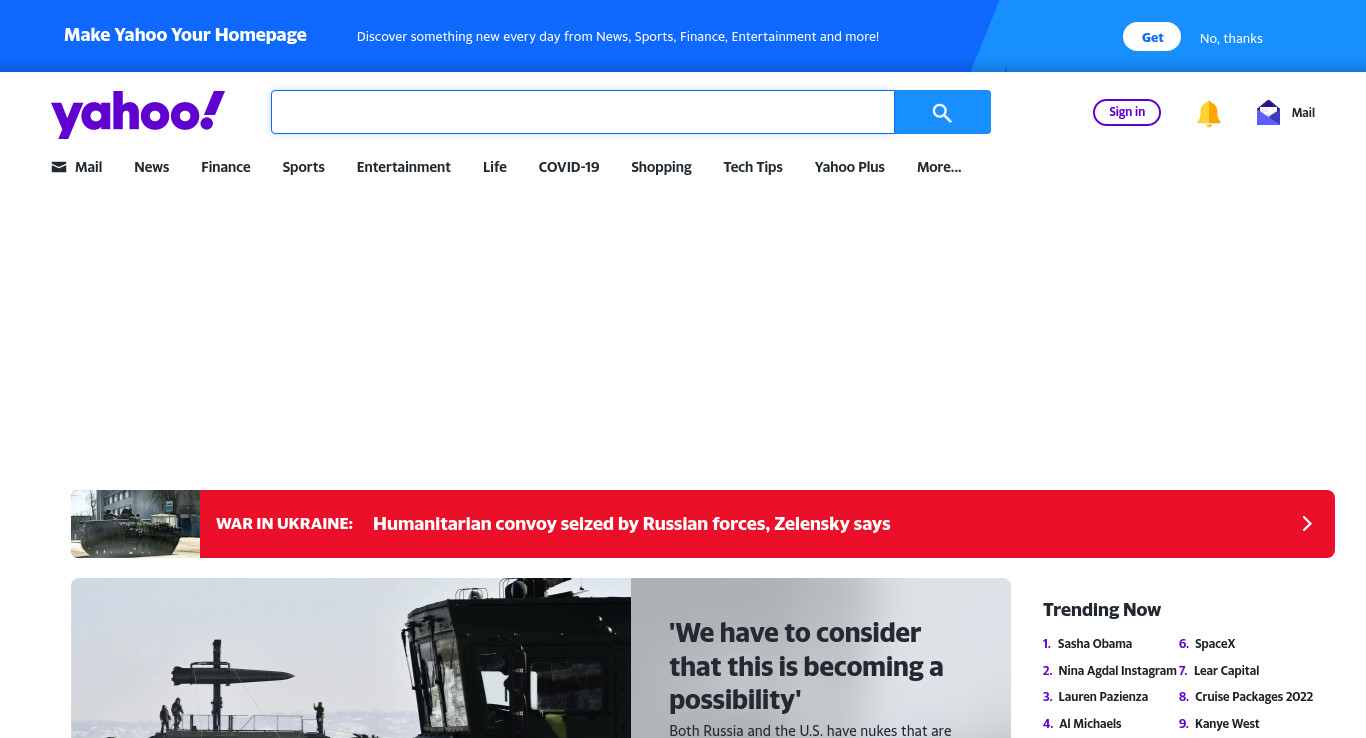Click the Make Yahoo Your Homepage heading
Image resolution: width=1366 pixels, height=738 pixels.
(185, 35)
